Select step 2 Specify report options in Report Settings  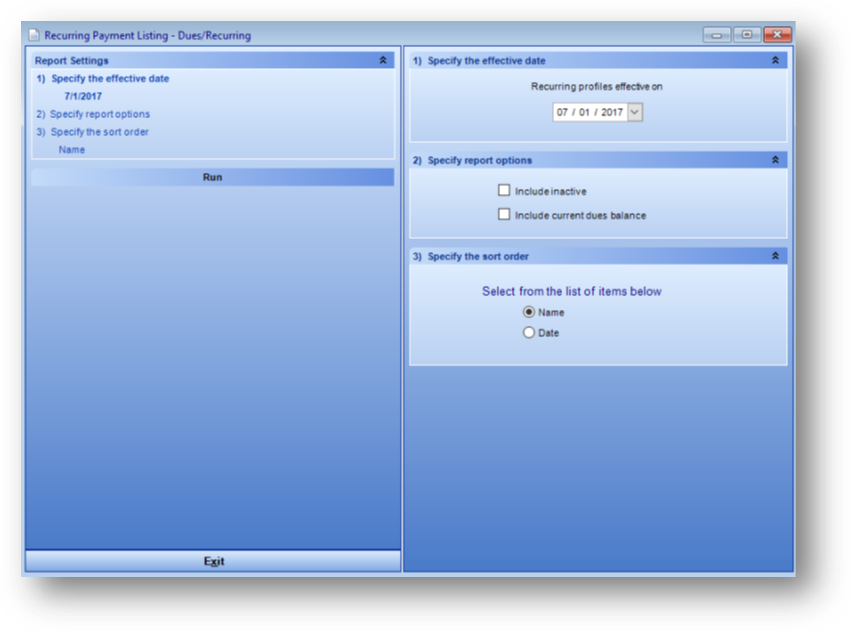point(93,114)
